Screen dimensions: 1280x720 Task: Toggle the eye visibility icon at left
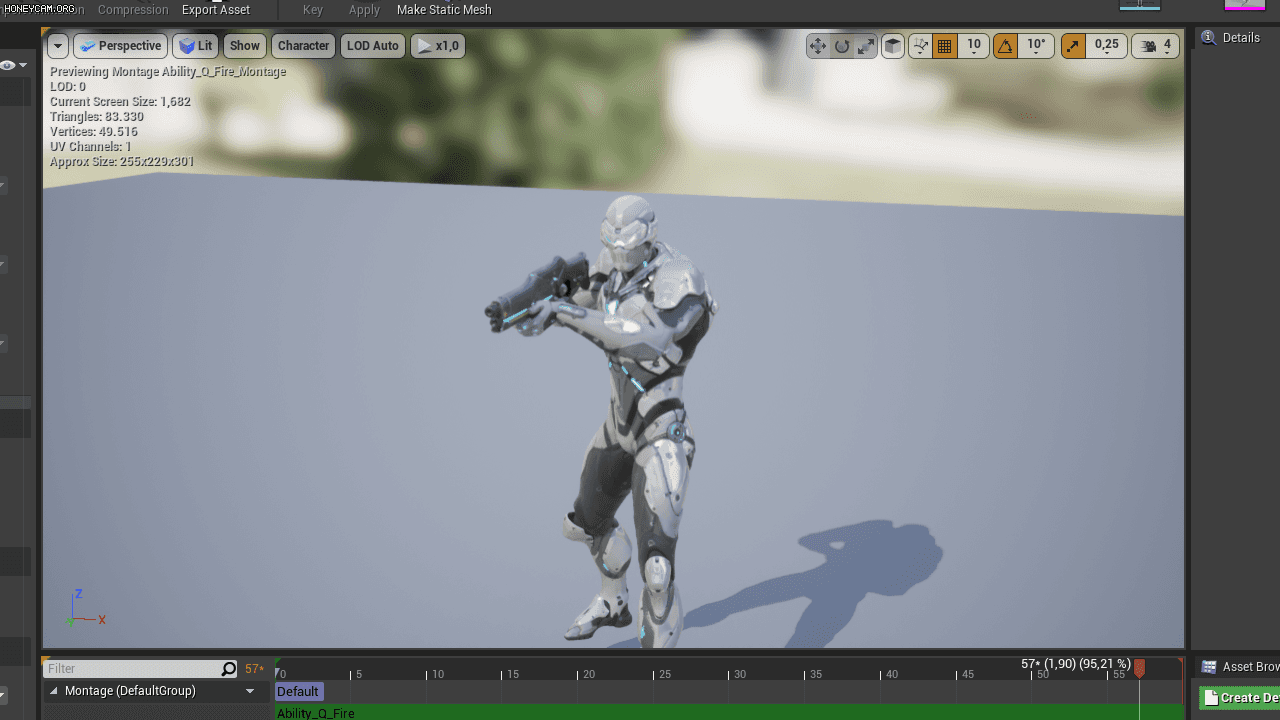(x=8, y=66)
